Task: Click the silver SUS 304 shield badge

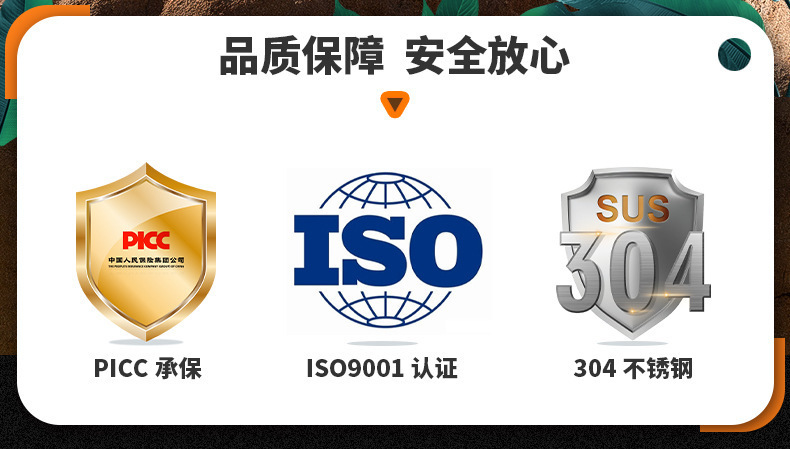Action: 633,253
